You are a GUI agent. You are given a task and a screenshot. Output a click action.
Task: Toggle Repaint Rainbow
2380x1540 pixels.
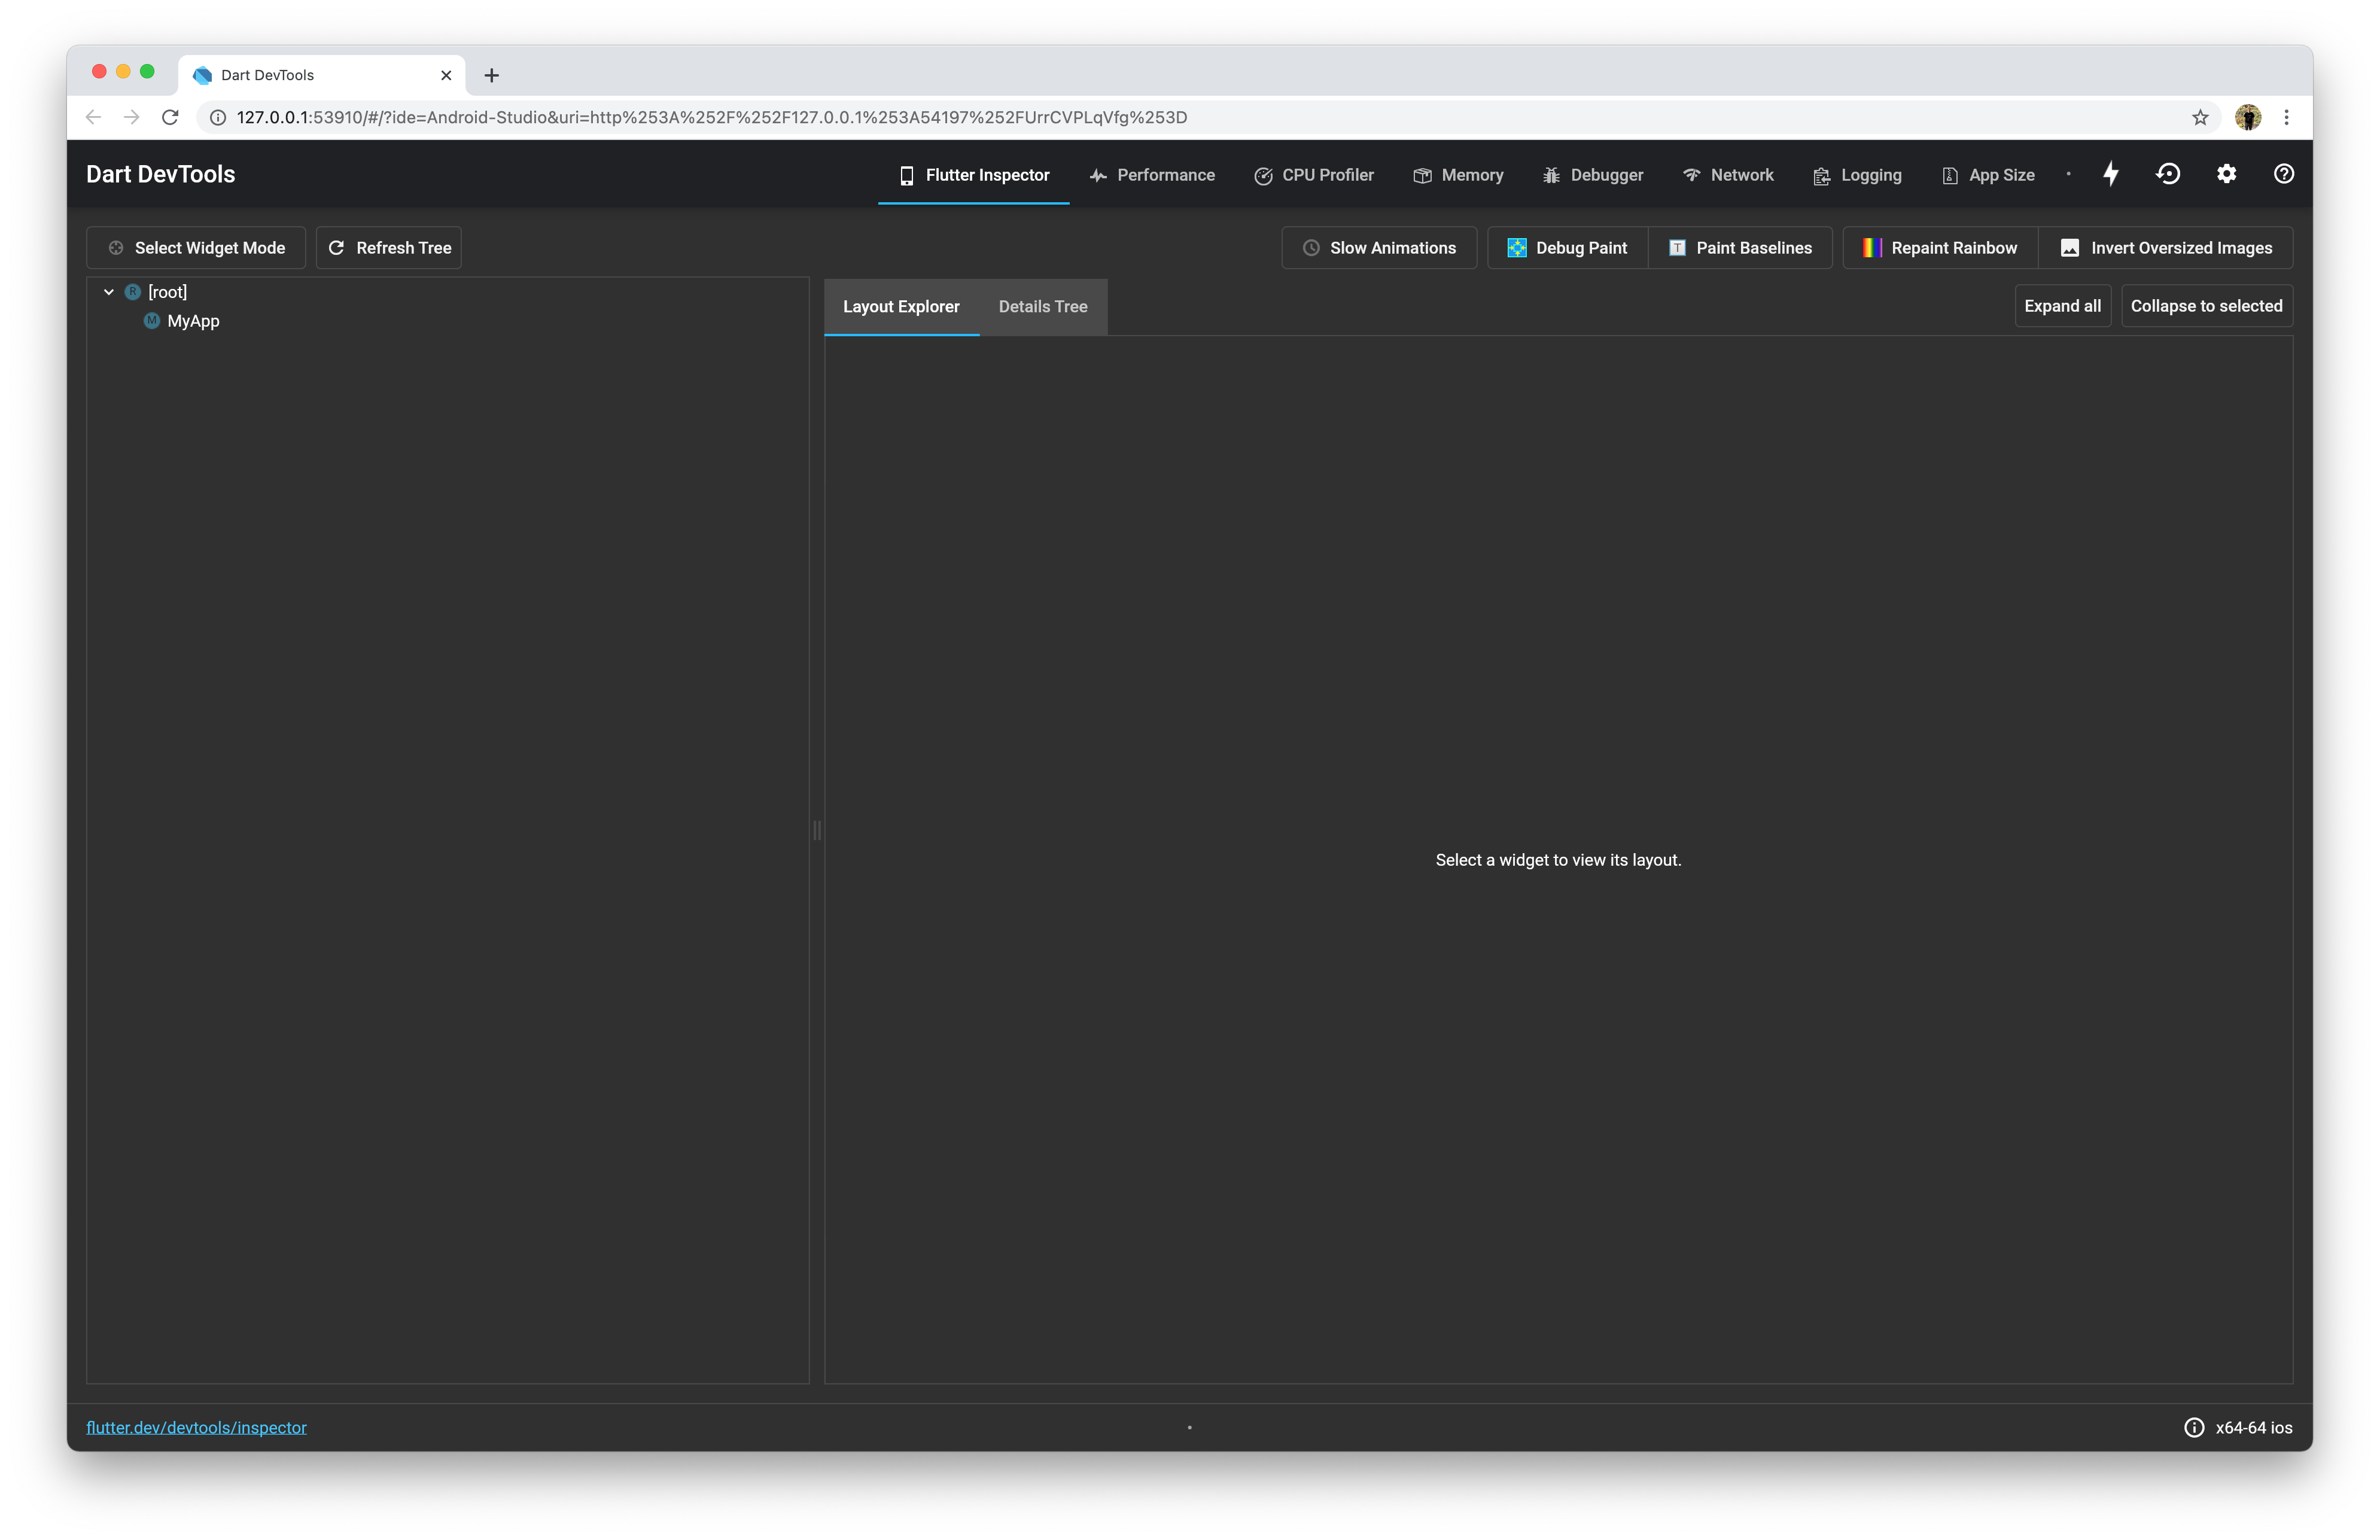point(1940,248)
